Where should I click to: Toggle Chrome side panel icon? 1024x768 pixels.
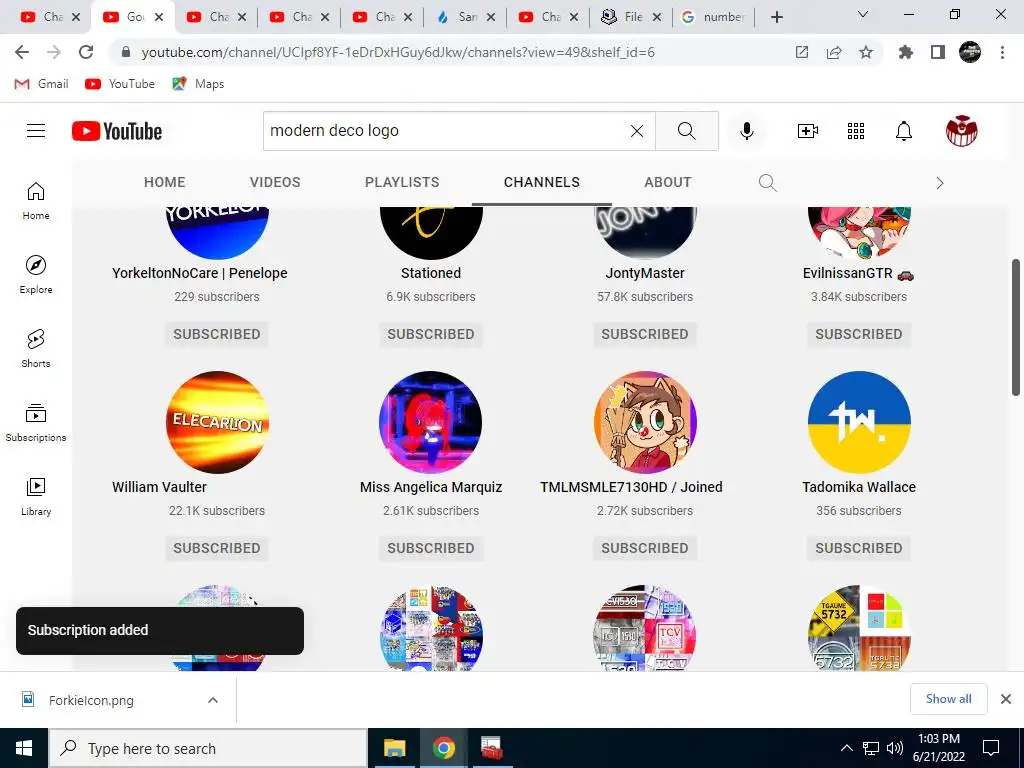pos(938,52)
